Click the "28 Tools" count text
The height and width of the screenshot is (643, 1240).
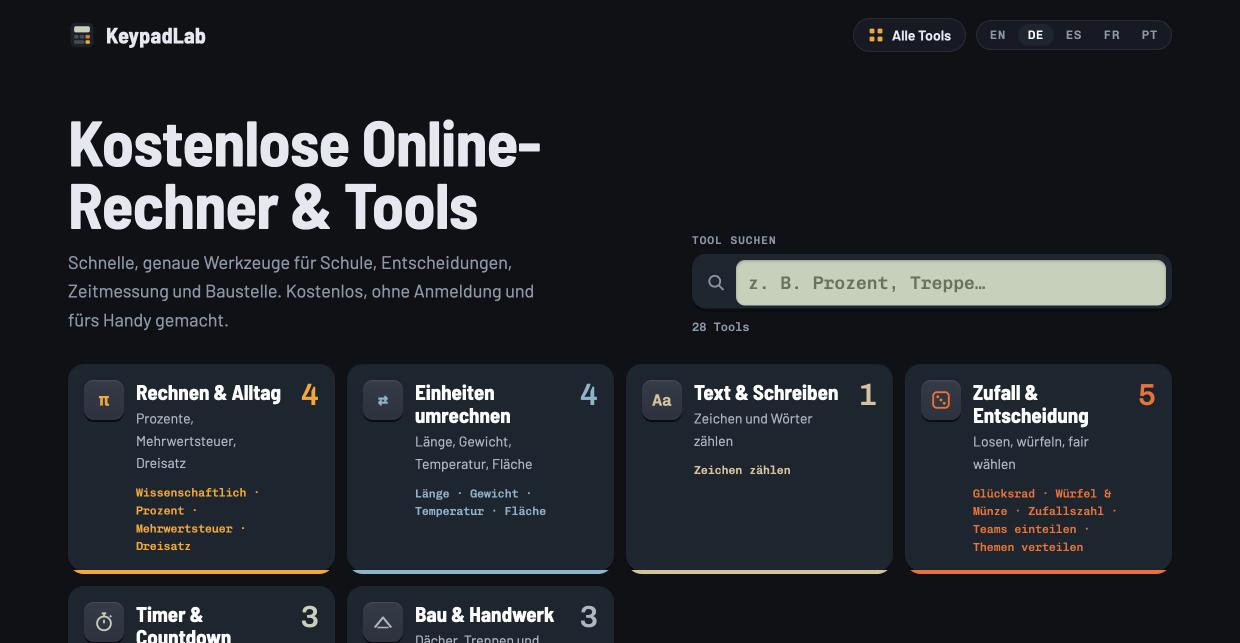(720, 327)
